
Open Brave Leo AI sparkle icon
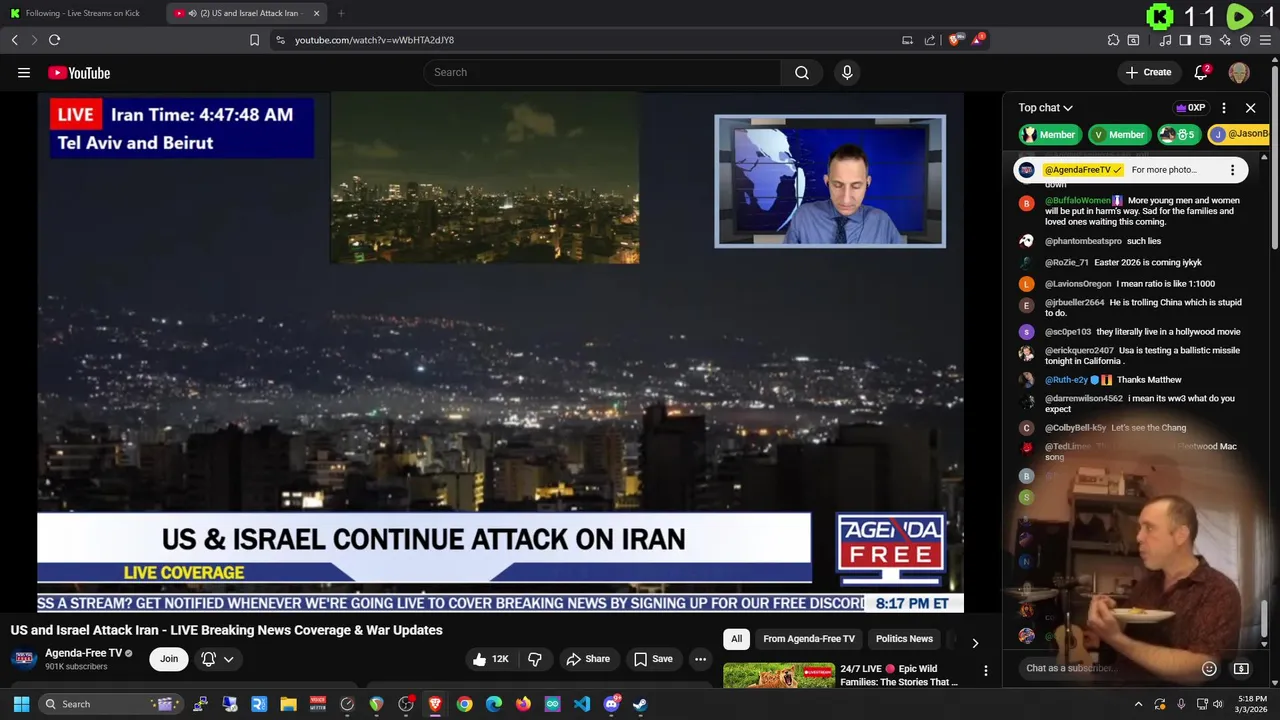pos(1225,40)
